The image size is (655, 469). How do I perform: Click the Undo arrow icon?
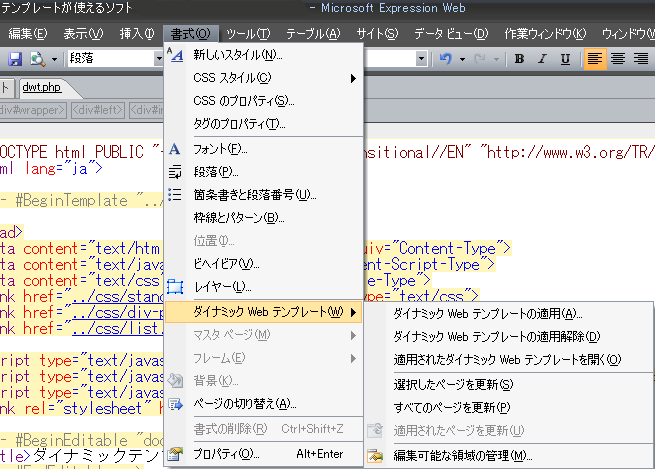point(446,59)
